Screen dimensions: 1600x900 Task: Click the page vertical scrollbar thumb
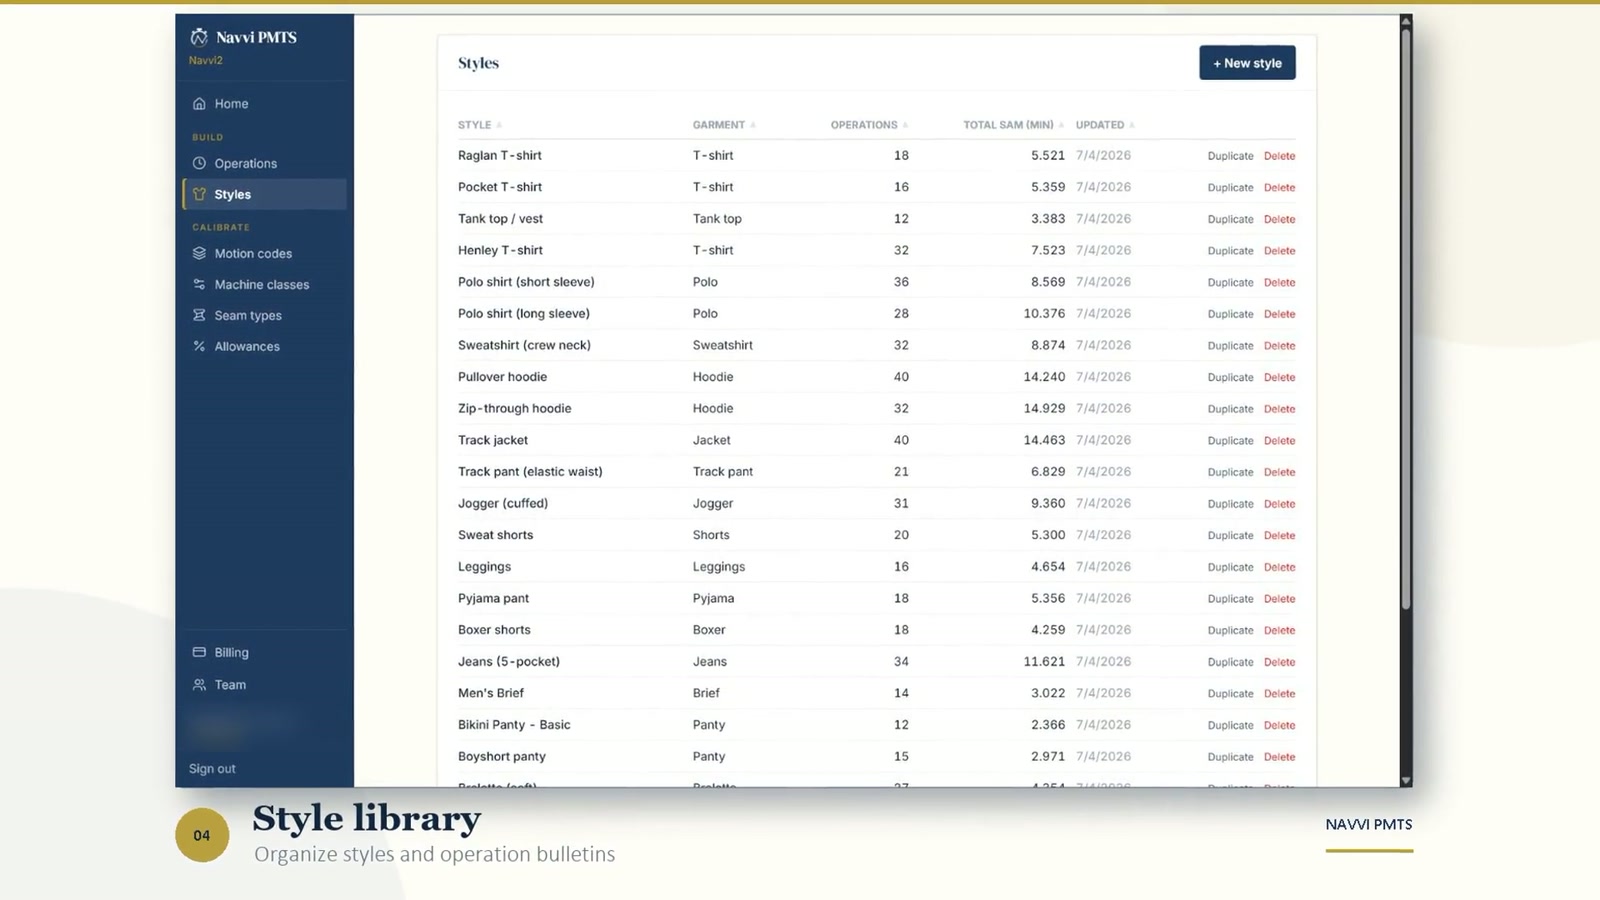coord(1406,318)
